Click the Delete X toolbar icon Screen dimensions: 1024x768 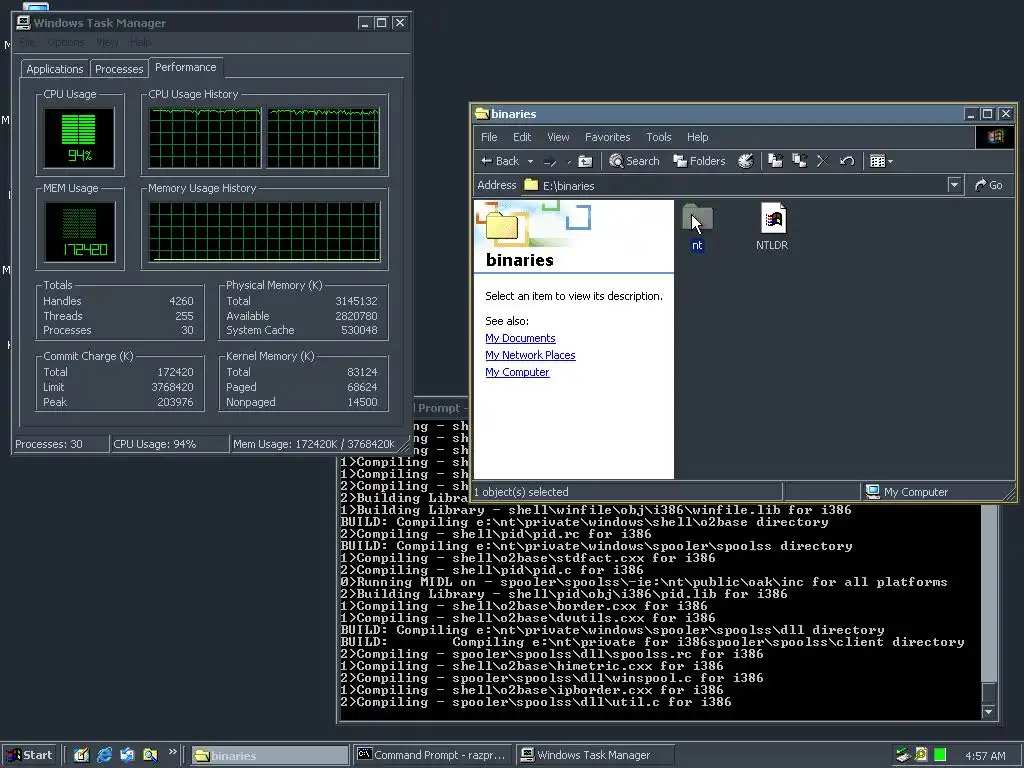823,161
